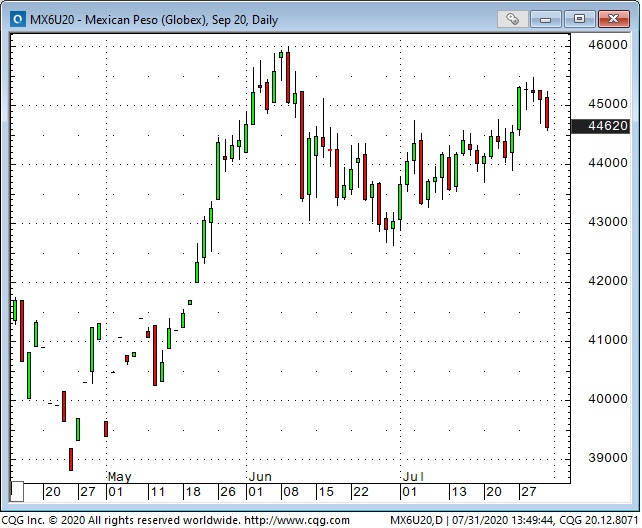Click the date label 13 in July

[x=459, y=492]
